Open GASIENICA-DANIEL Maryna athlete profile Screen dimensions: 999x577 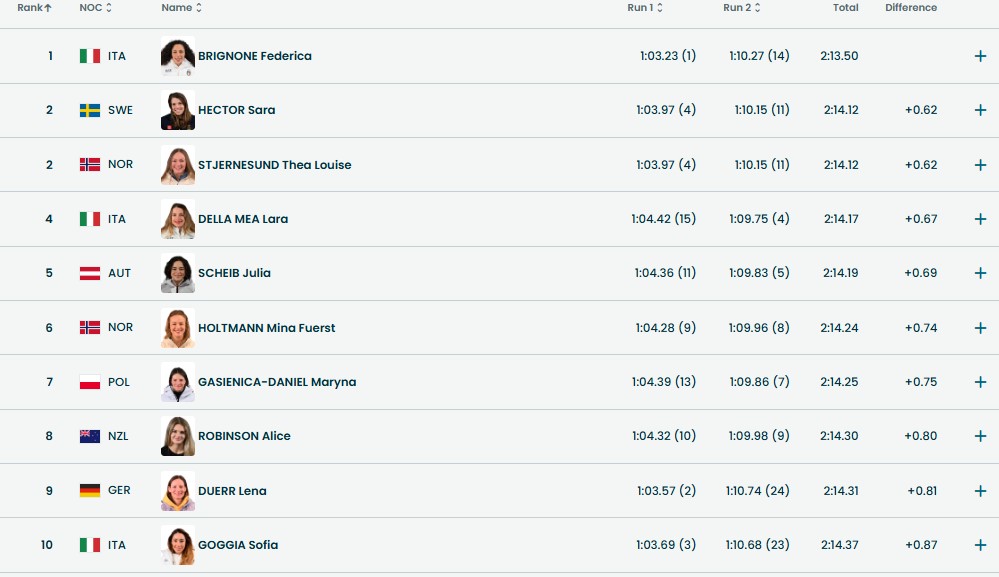click(x=277, y=382)
